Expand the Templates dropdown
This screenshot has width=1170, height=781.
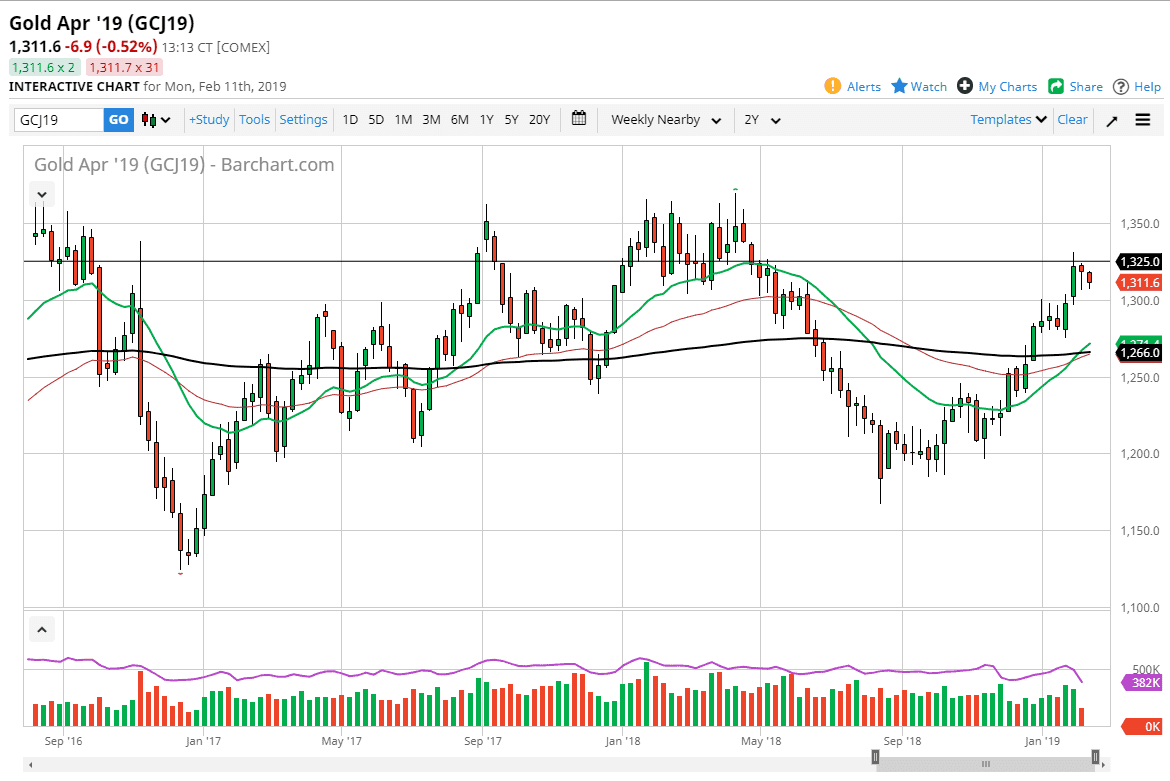pos(1008,119)
